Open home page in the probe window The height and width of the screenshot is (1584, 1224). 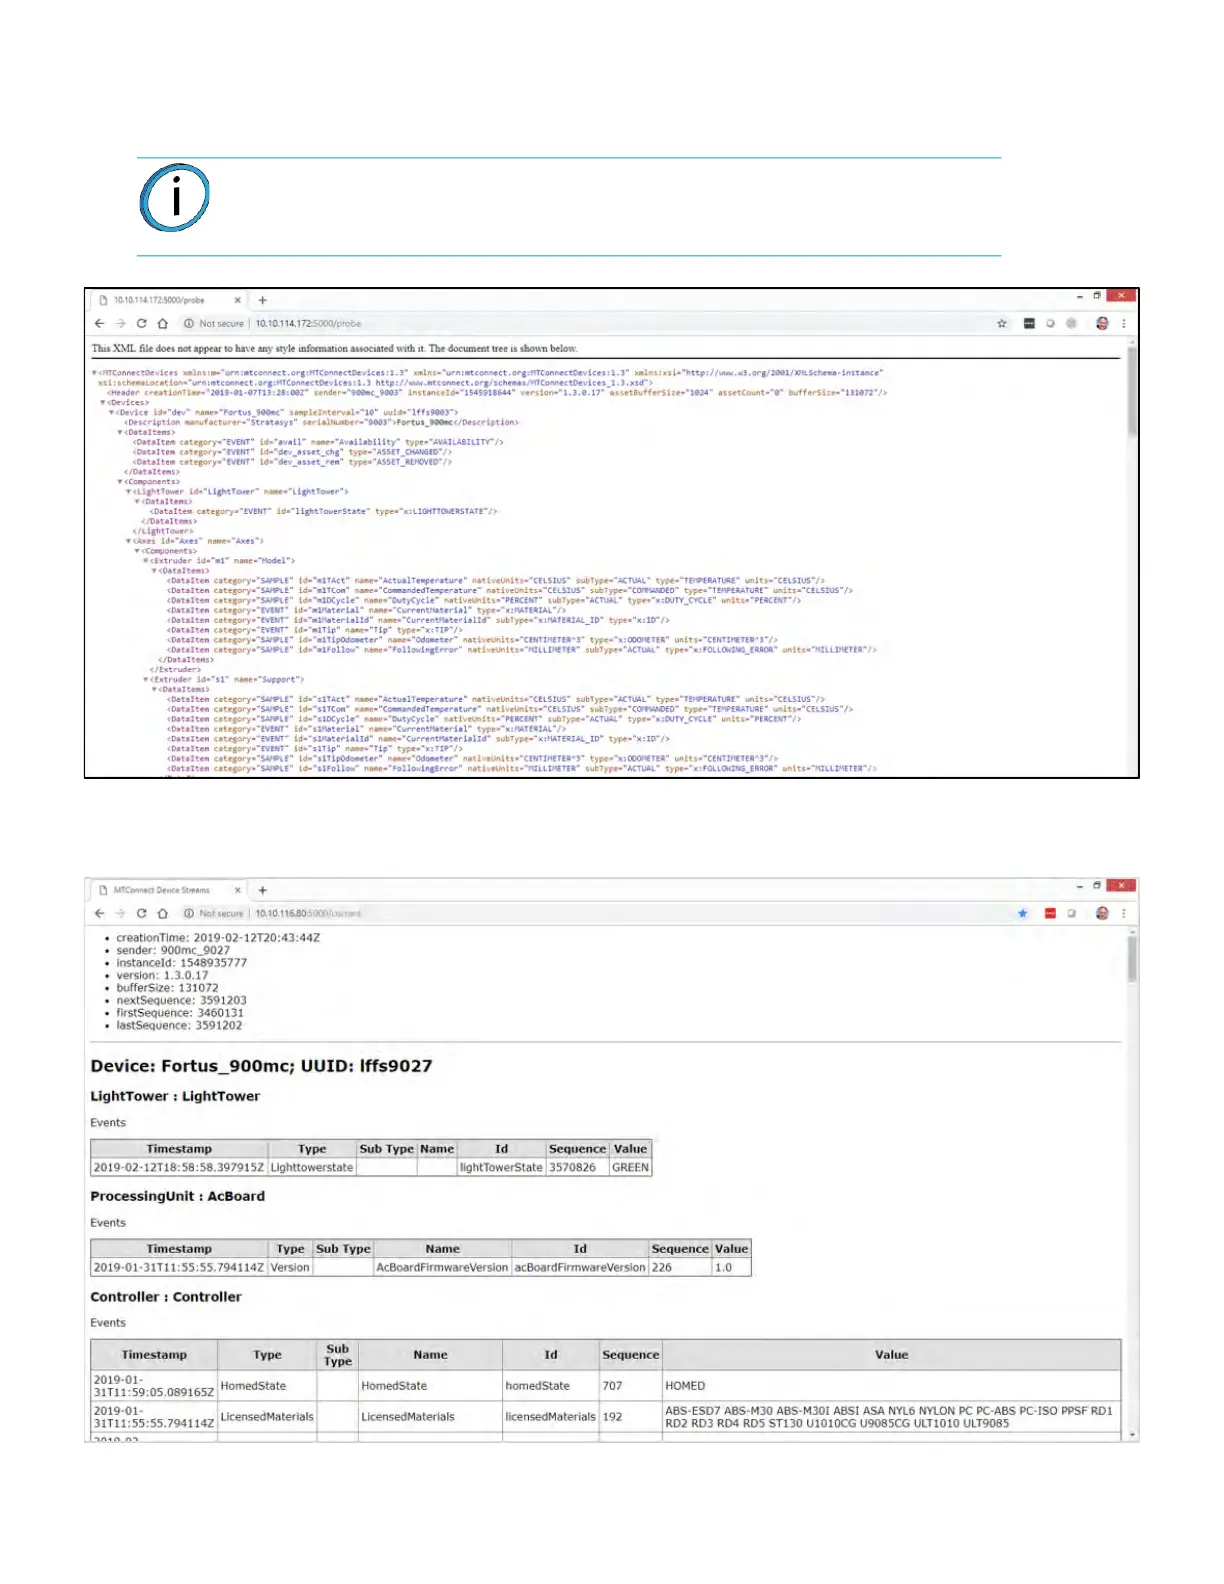[x=162, y=324]
